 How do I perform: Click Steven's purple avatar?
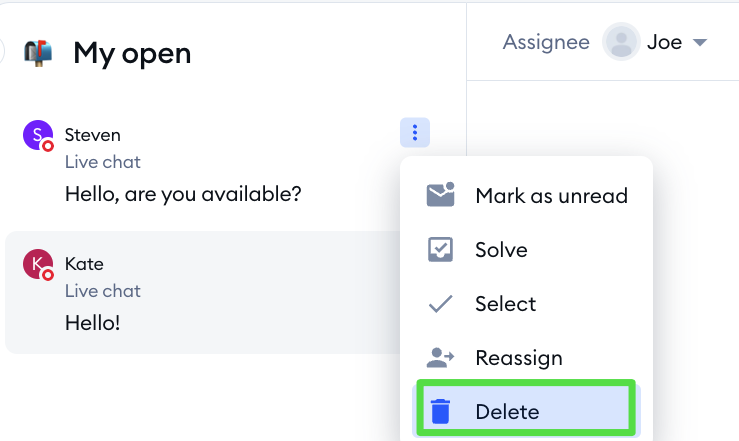tap(38, 135)
